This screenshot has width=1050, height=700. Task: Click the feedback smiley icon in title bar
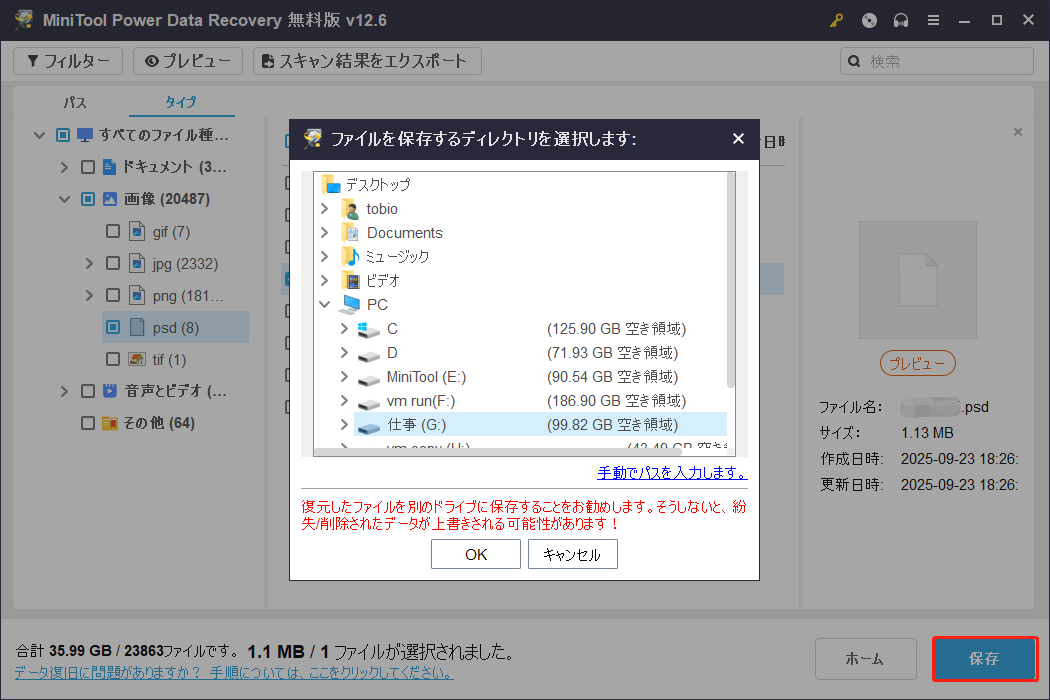click(x=869, y=20)
